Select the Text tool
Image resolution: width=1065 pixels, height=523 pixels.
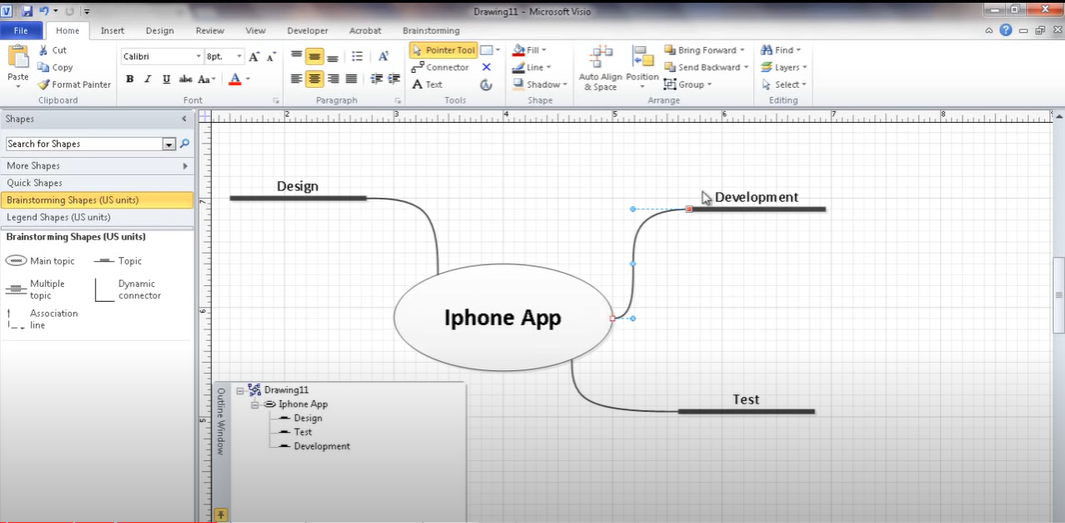427,84
